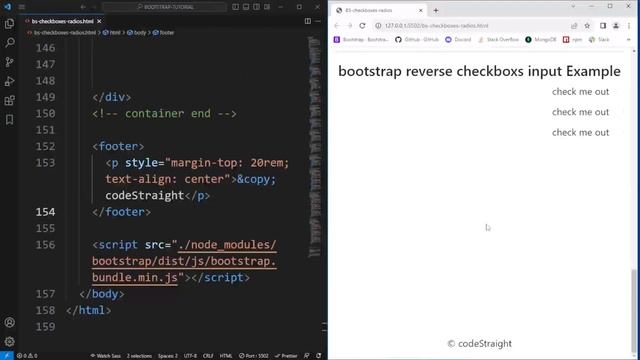Change encoding via UTF-8 status item

click(x=190, y=356)
